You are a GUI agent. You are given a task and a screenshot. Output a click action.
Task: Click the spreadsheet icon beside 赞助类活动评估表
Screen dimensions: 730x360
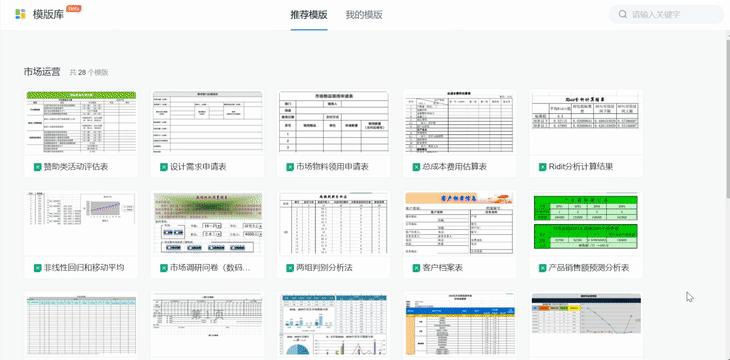pyautogui.click(x=38, y=167)
